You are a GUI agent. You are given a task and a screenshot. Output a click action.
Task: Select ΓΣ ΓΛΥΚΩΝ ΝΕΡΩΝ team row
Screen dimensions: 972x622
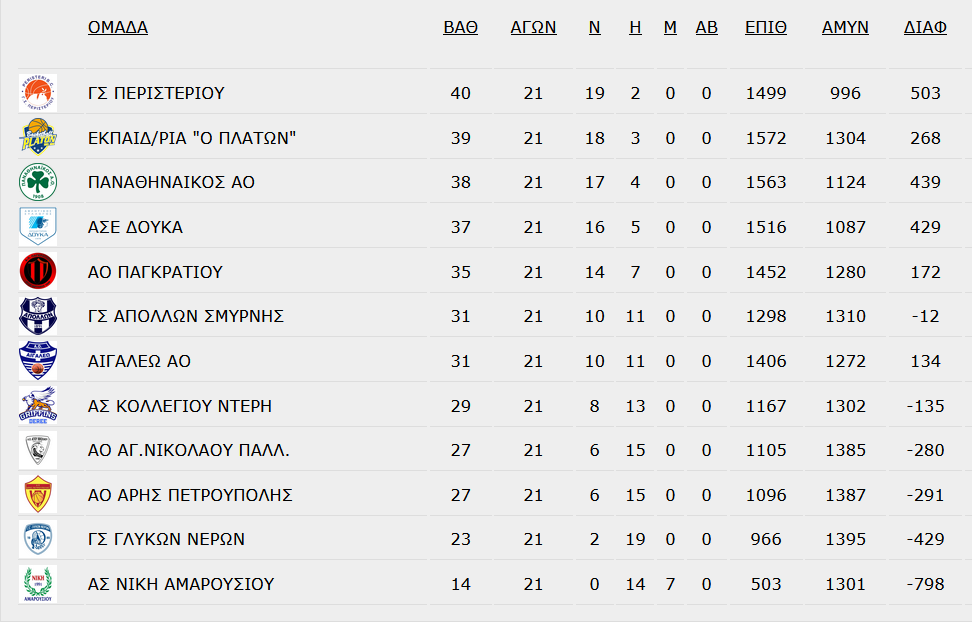(x=490, y=539)
